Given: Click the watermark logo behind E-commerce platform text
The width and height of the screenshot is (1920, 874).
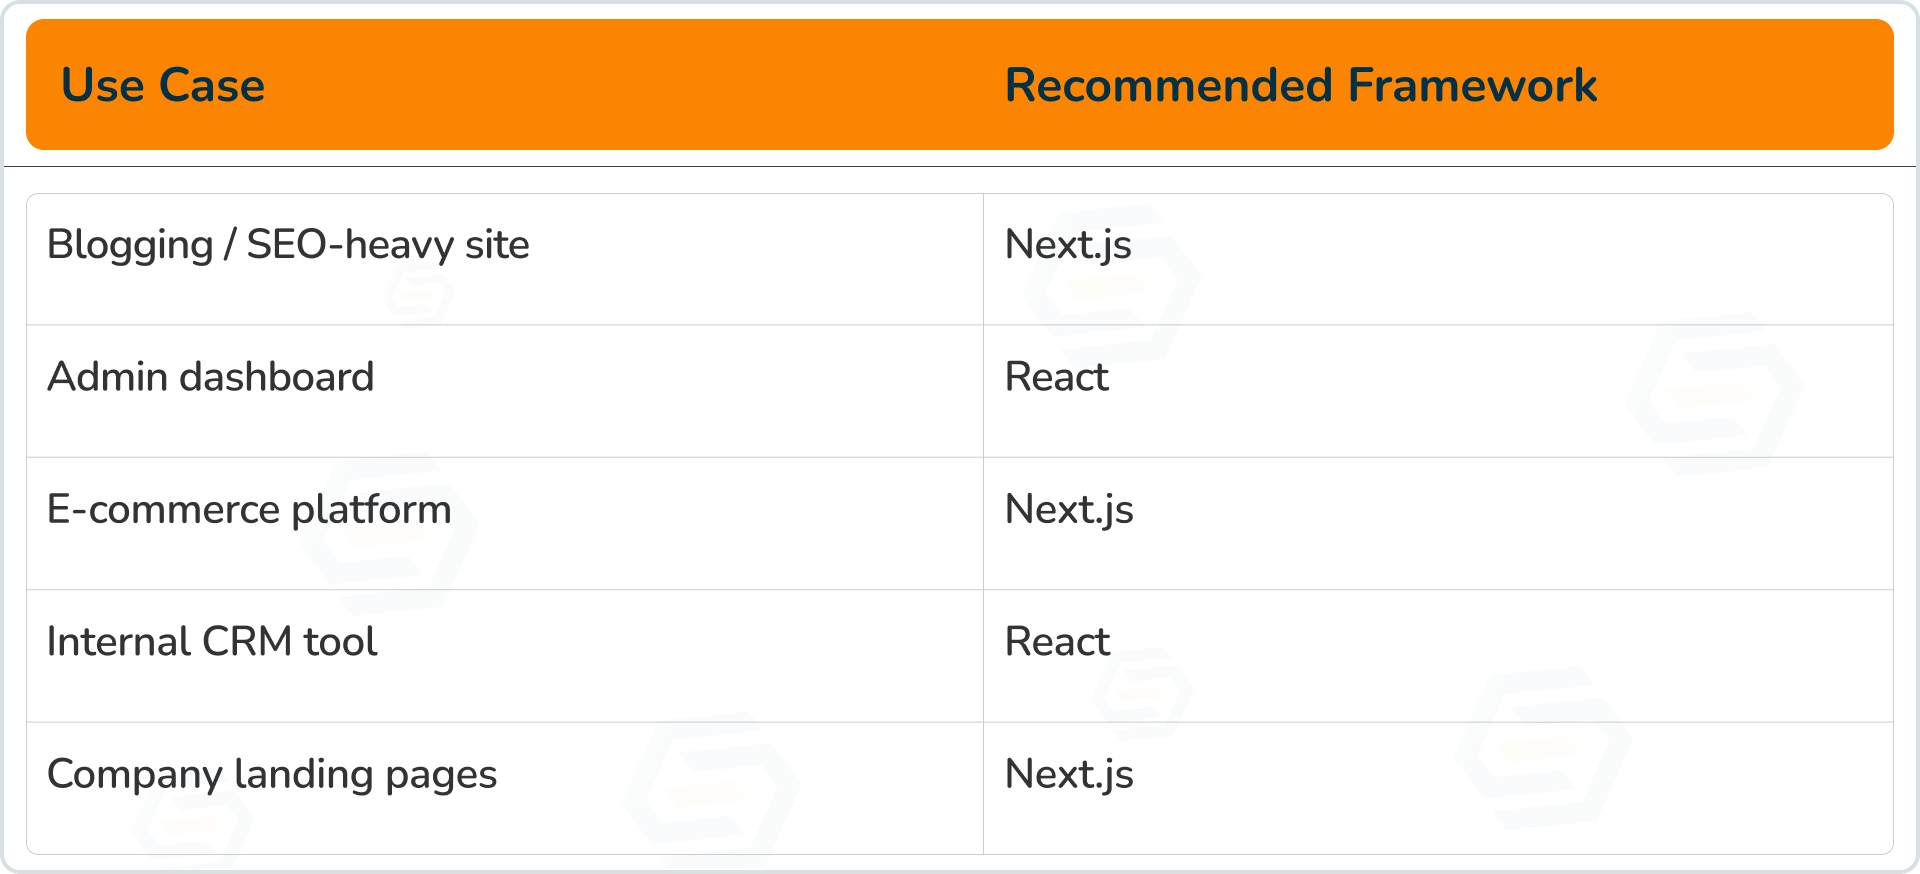Looking at the screenshot, I should tap(389, 535).
